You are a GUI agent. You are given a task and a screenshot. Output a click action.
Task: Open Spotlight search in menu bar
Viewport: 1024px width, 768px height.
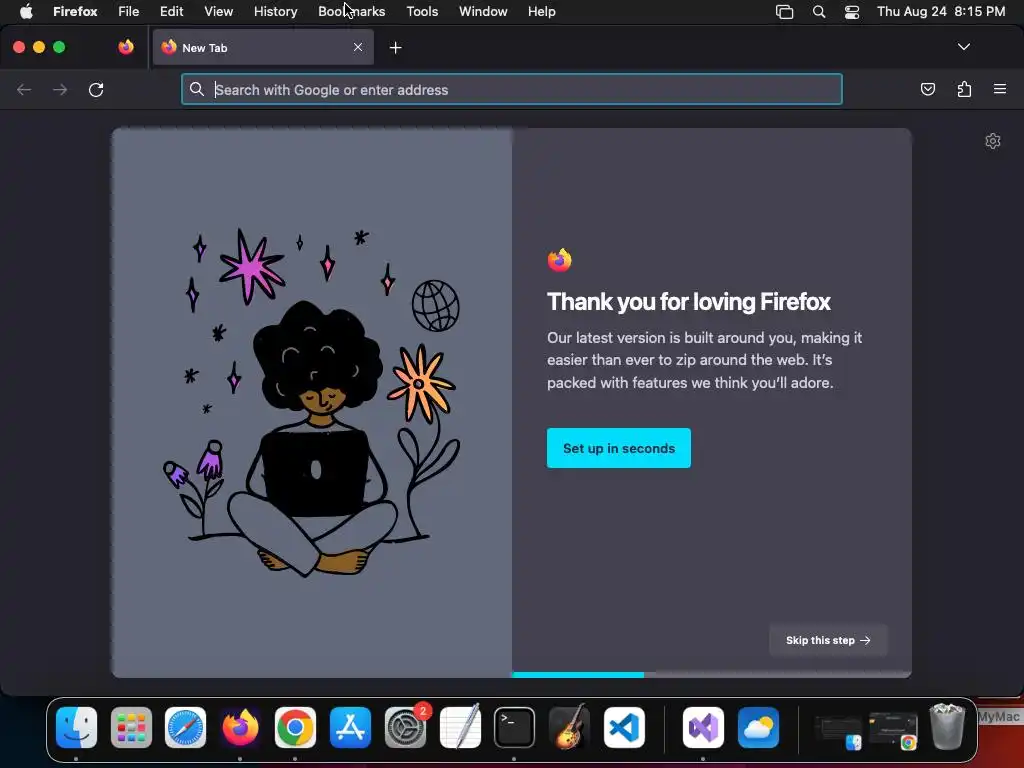click(819, 12)
